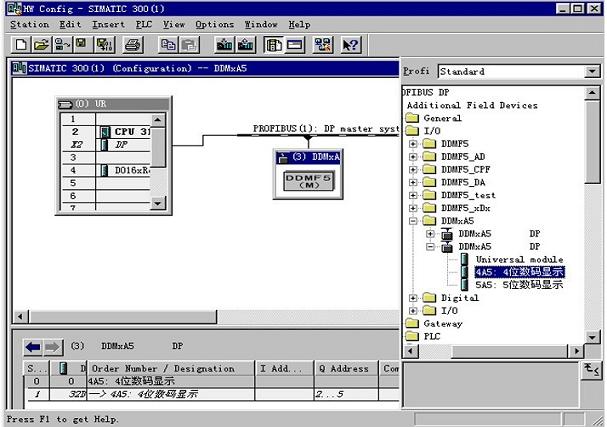Expand the DDMF5_AD folder
Image resolution: width=607 pixels, height=427 pixels.
[x=414, y=156]
